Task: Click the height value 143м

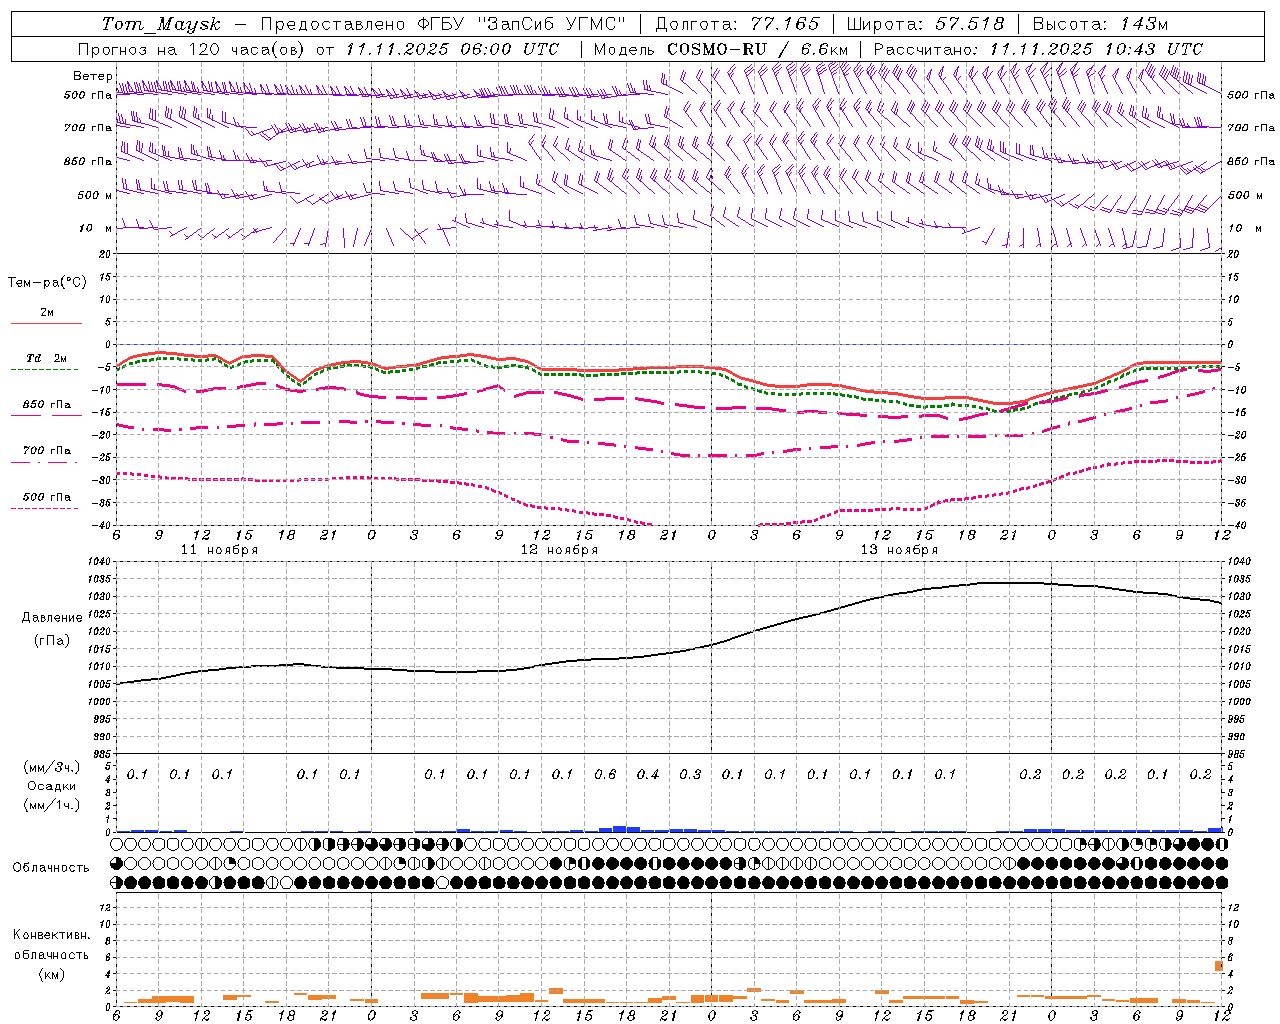Action: tap(1144, 24)
